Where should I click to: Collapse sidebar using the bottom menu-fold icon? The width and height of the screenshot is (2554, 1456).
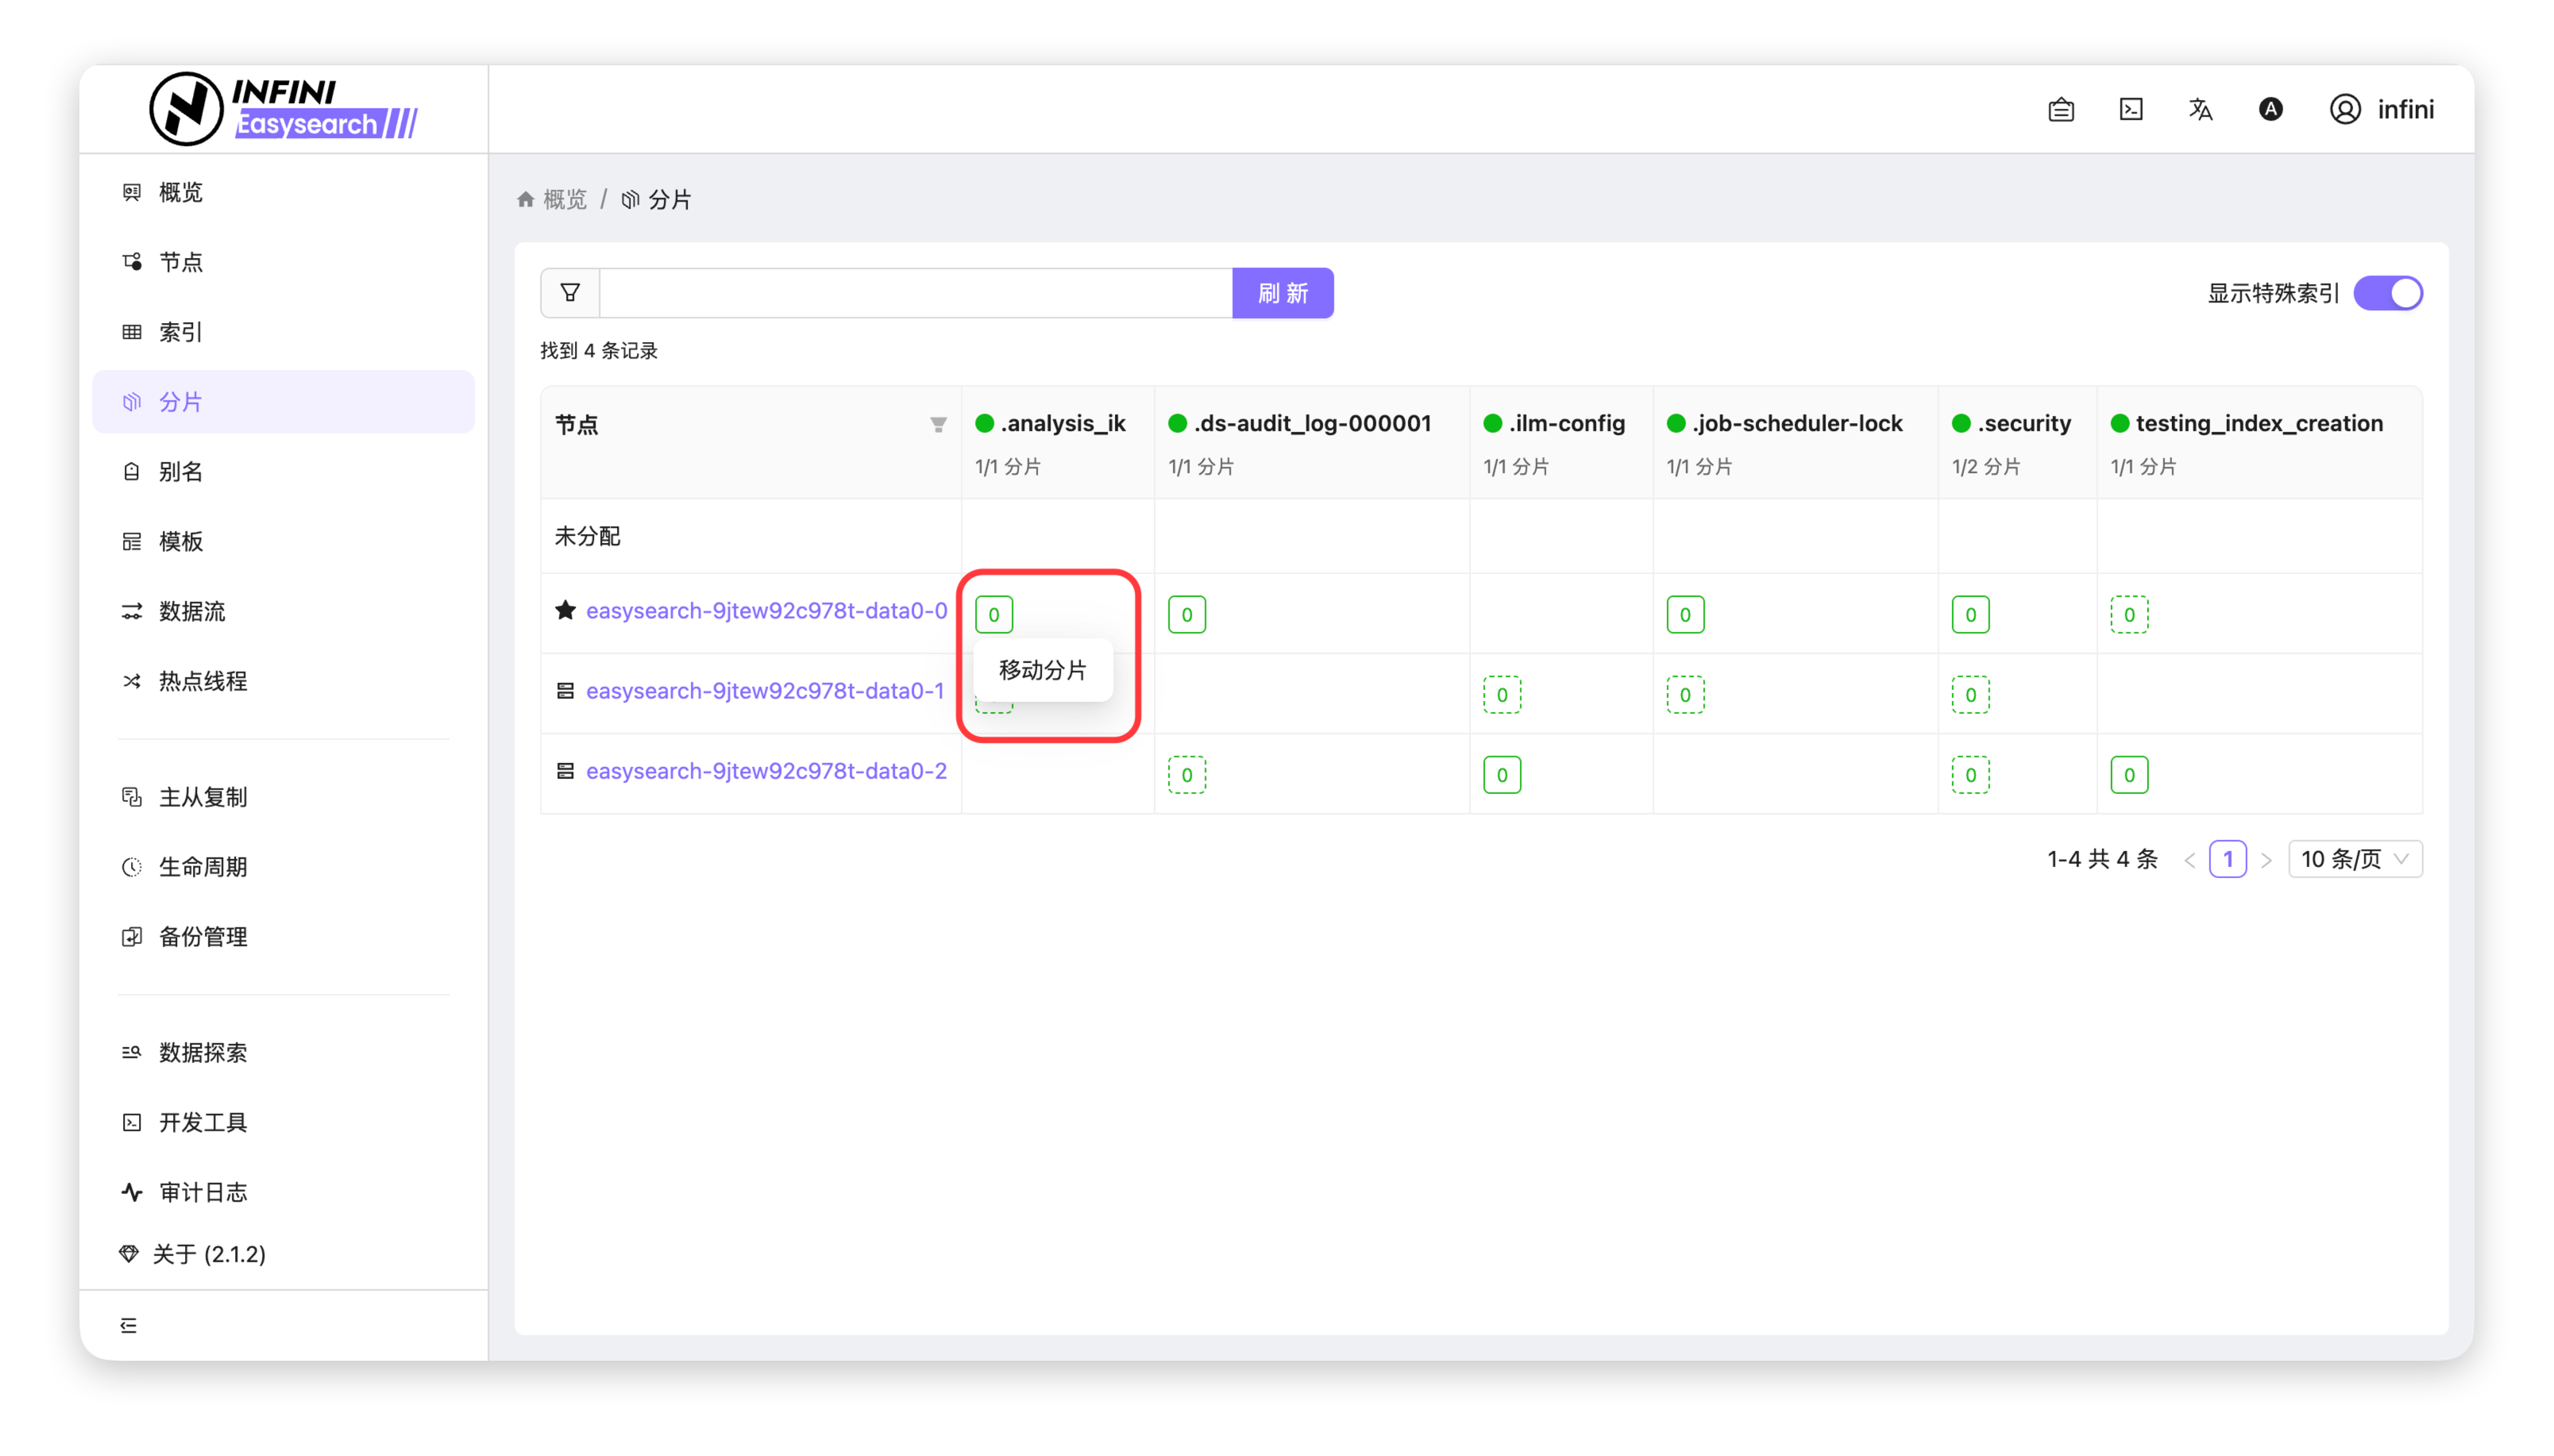129,1325
